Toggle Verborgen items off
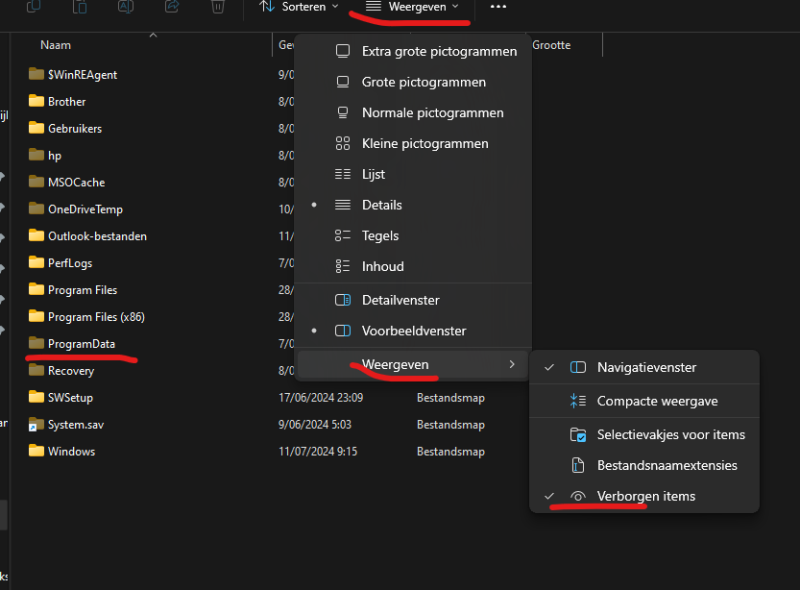The width and height of the screenshot is (800, 590). [645, 496]
